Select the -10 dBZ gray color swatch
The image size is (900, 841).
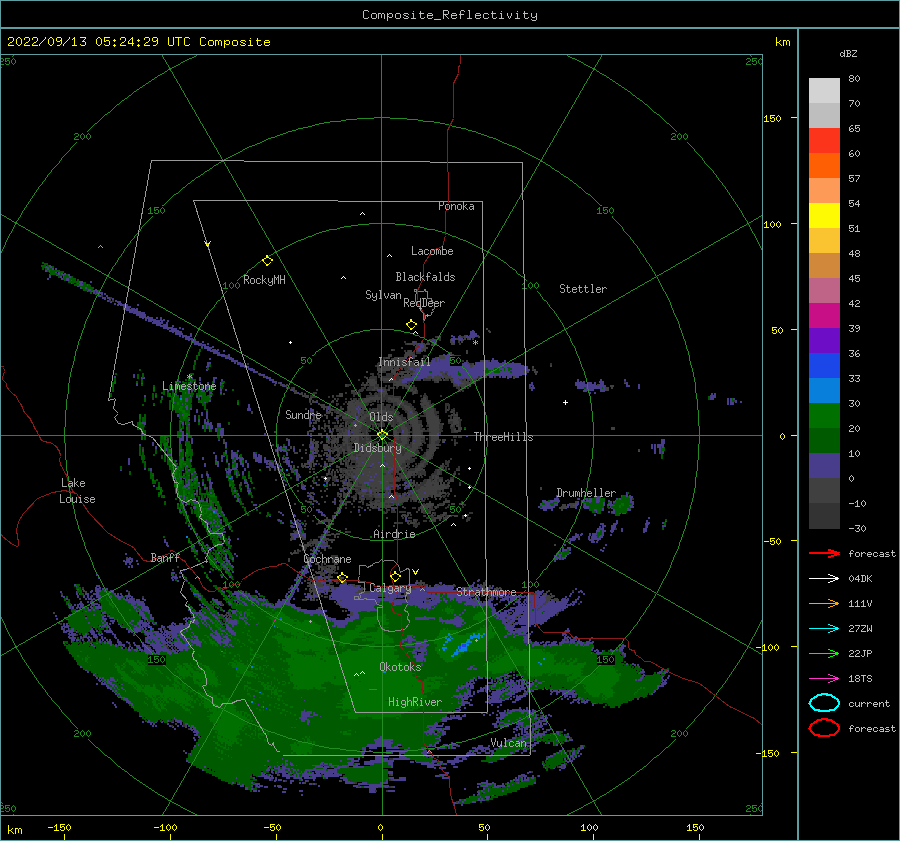pos(824,516)
